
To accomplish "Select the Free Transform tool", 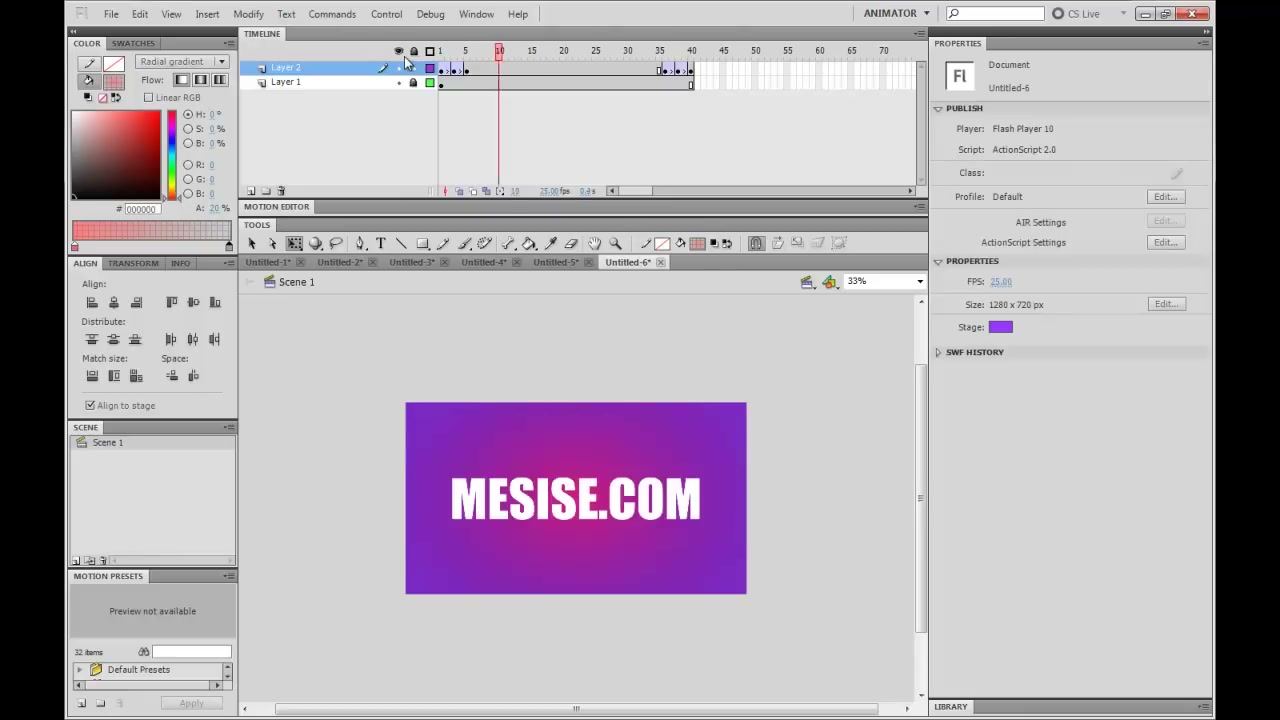I will click(x=294, y=243).
